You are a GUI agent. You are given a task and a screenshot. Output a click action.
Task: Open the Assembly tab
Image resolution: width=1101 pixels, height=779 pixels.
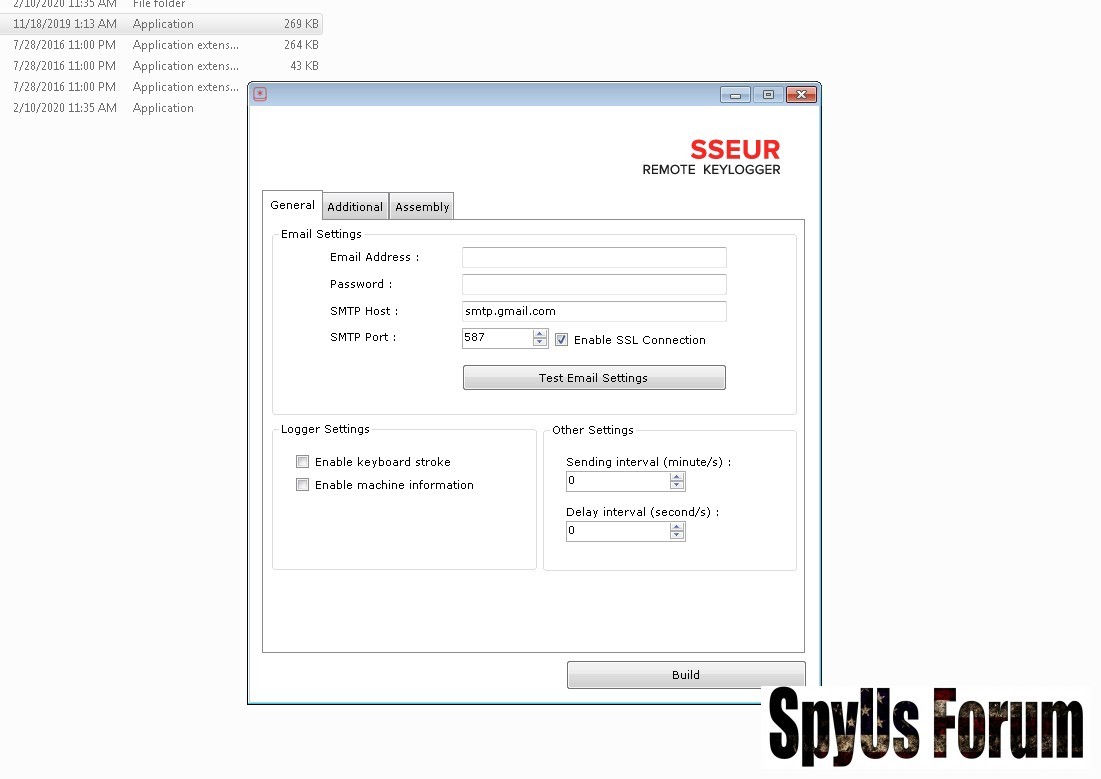[422, 207]
